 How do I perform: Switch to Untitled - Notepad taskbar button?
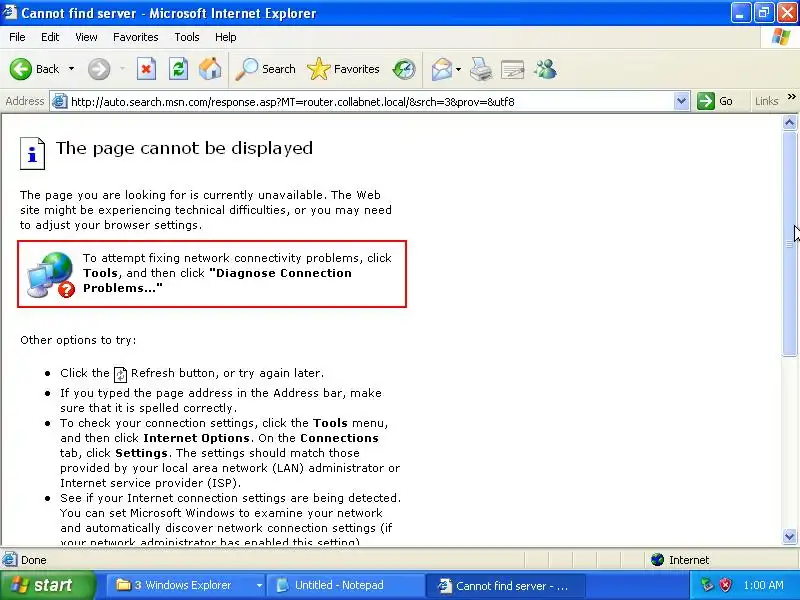[x=346, y=585]
